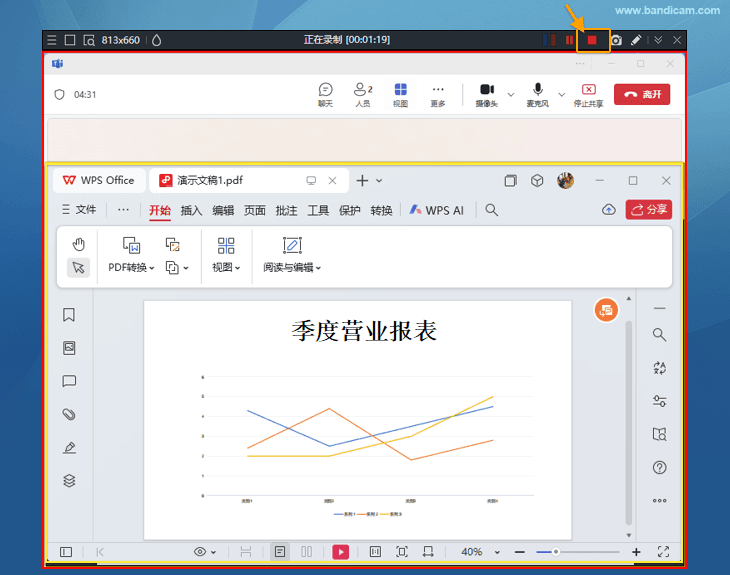Viewport: 730px width, 575px height.
Task: Select the Hand pan tool
Action: coord(78,244)
